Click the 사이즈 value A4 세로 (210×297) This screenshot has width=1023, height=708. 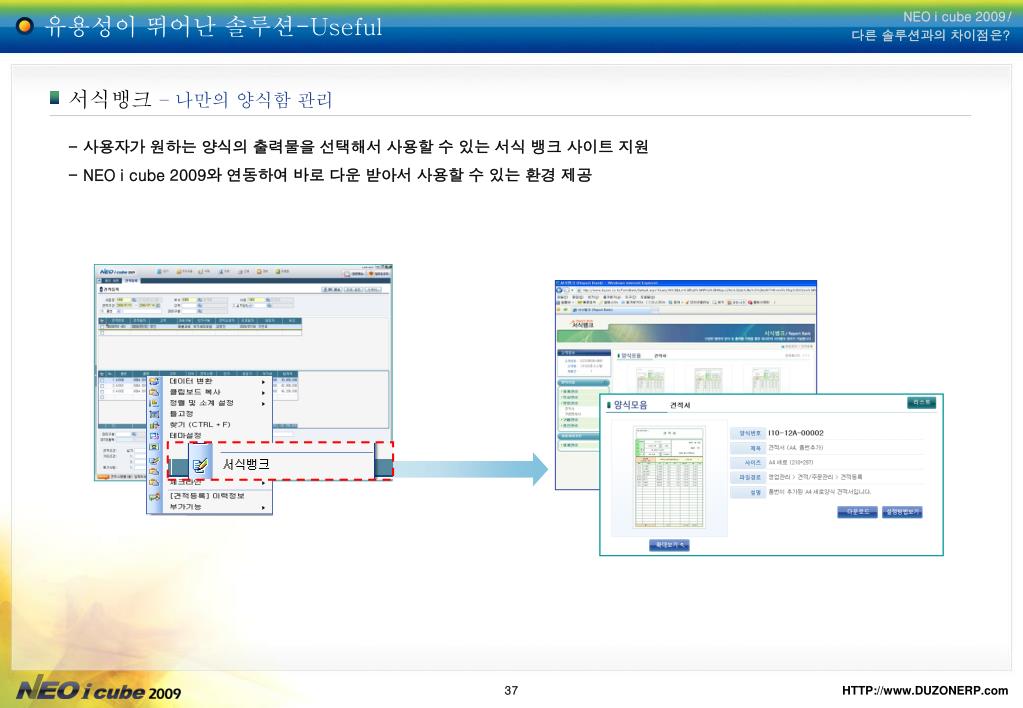pos(790,462)
